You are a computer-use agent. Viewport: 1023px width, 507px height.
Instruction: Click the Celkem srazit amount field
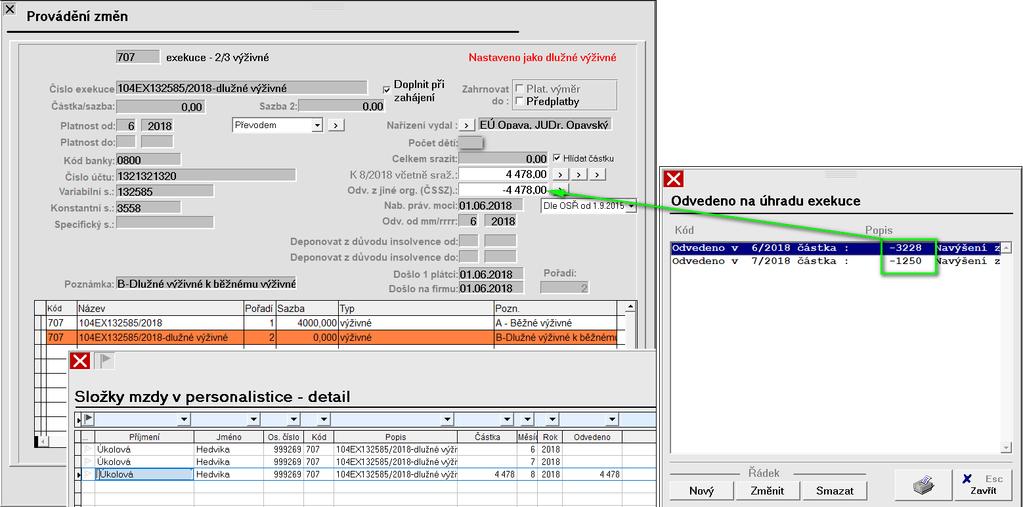tap(504, 159)
